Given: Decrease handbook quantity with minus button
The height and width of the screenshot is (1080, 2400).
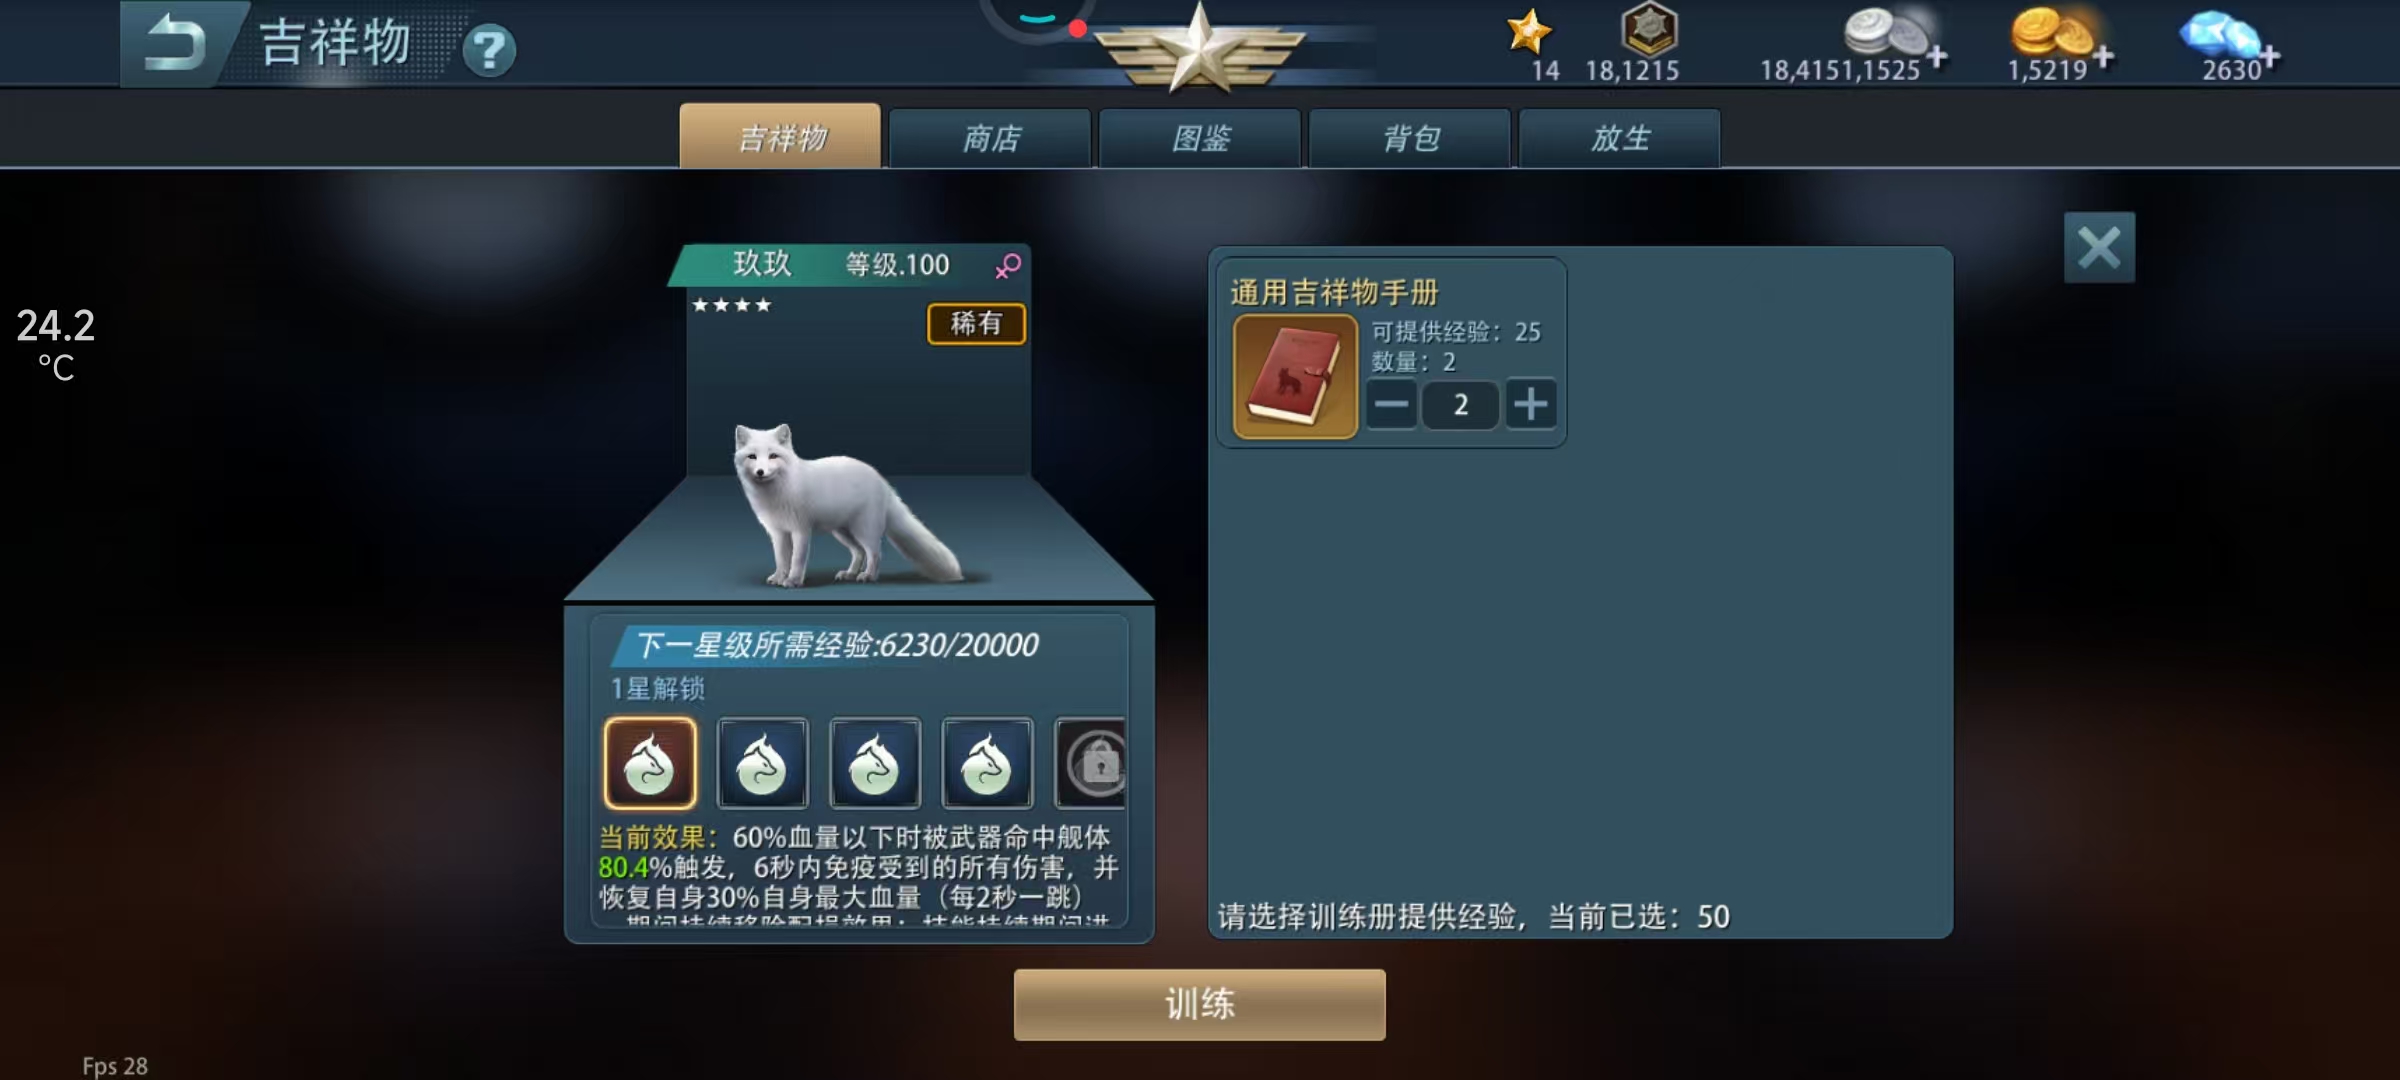Looking at the screenshot, I should click(x=1391, y=405).
